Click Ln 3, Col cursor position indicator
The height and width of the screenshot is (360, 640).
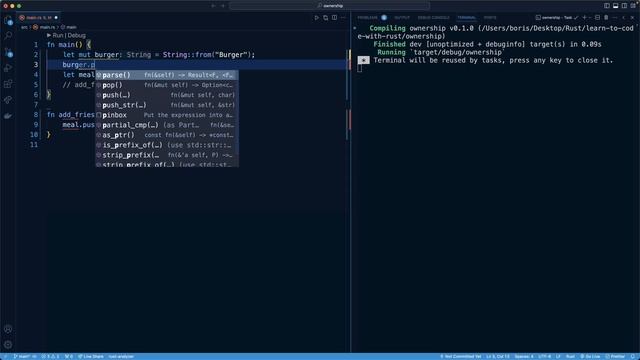click(x=498, y=356)
